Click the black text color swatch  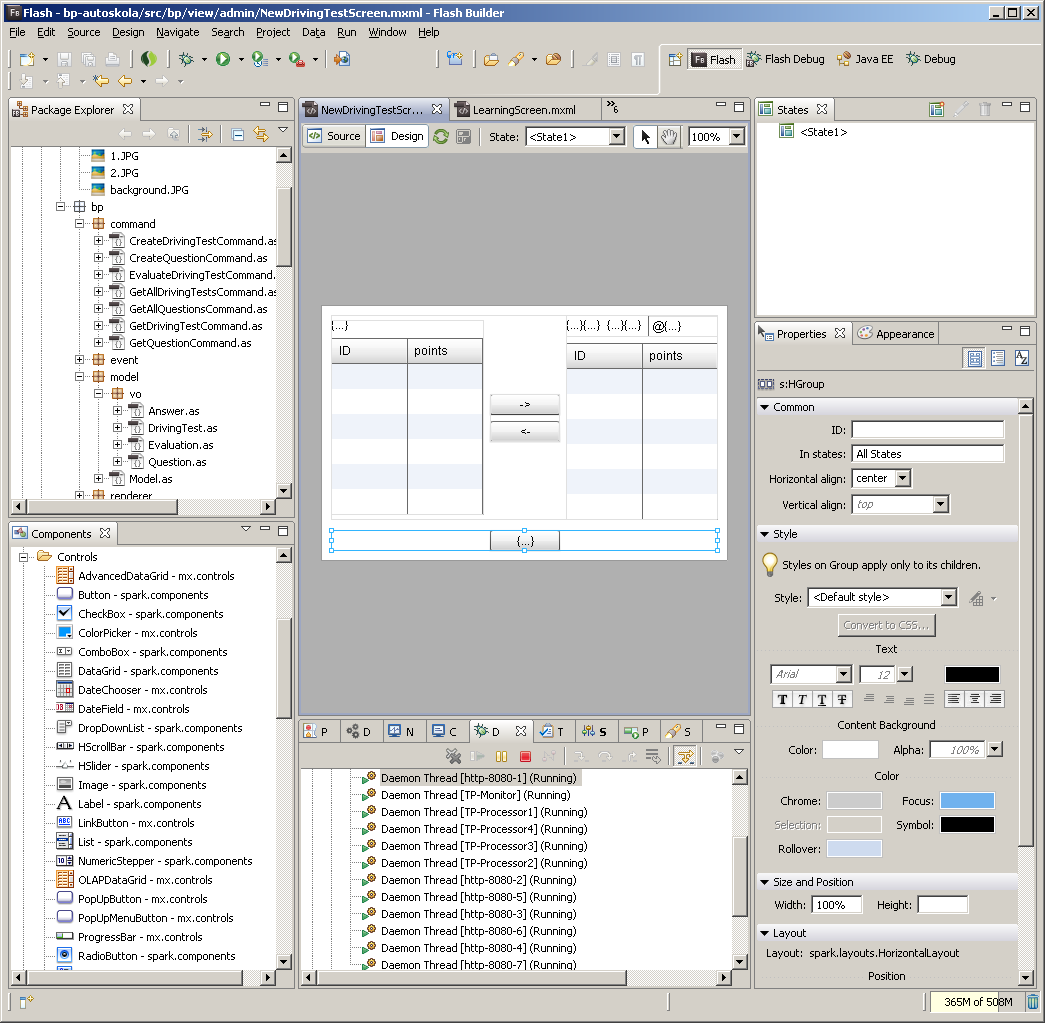972,674
